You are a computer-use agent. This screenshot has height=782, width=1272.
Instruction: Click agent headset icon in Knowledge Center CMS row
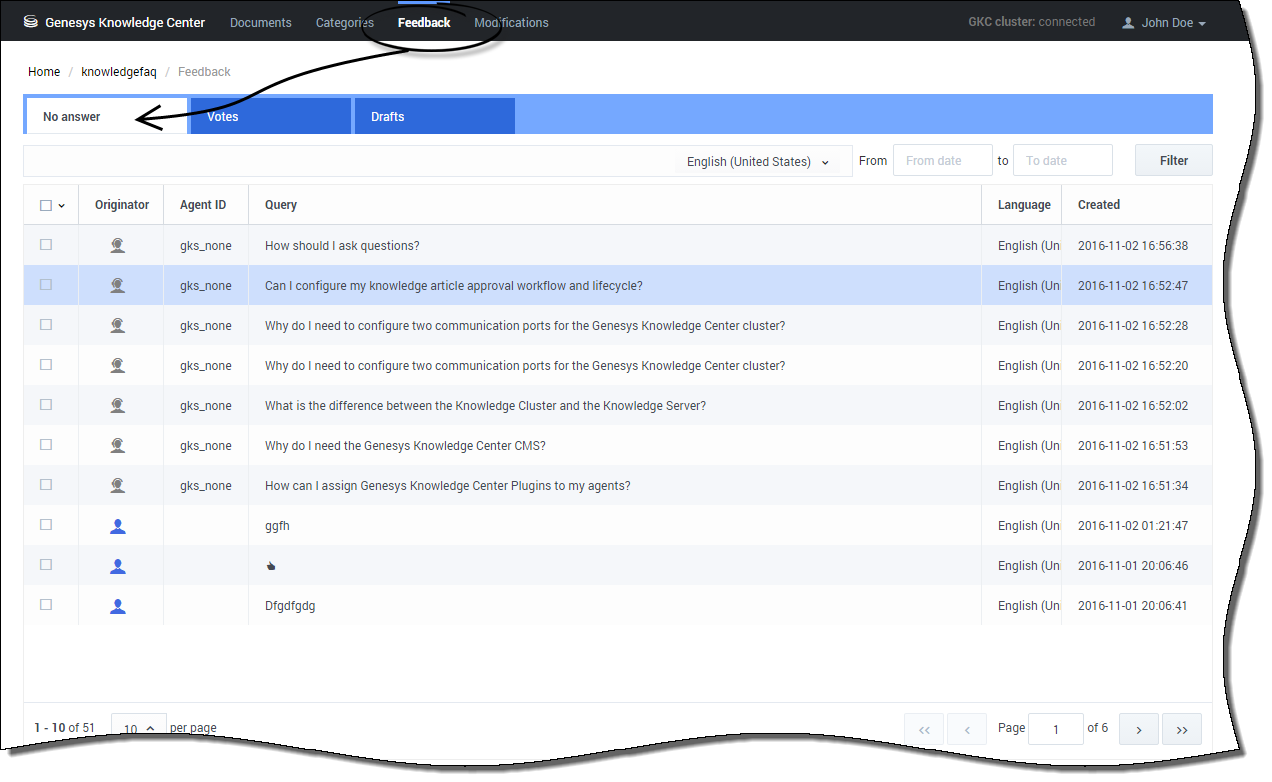pos(118,445)
